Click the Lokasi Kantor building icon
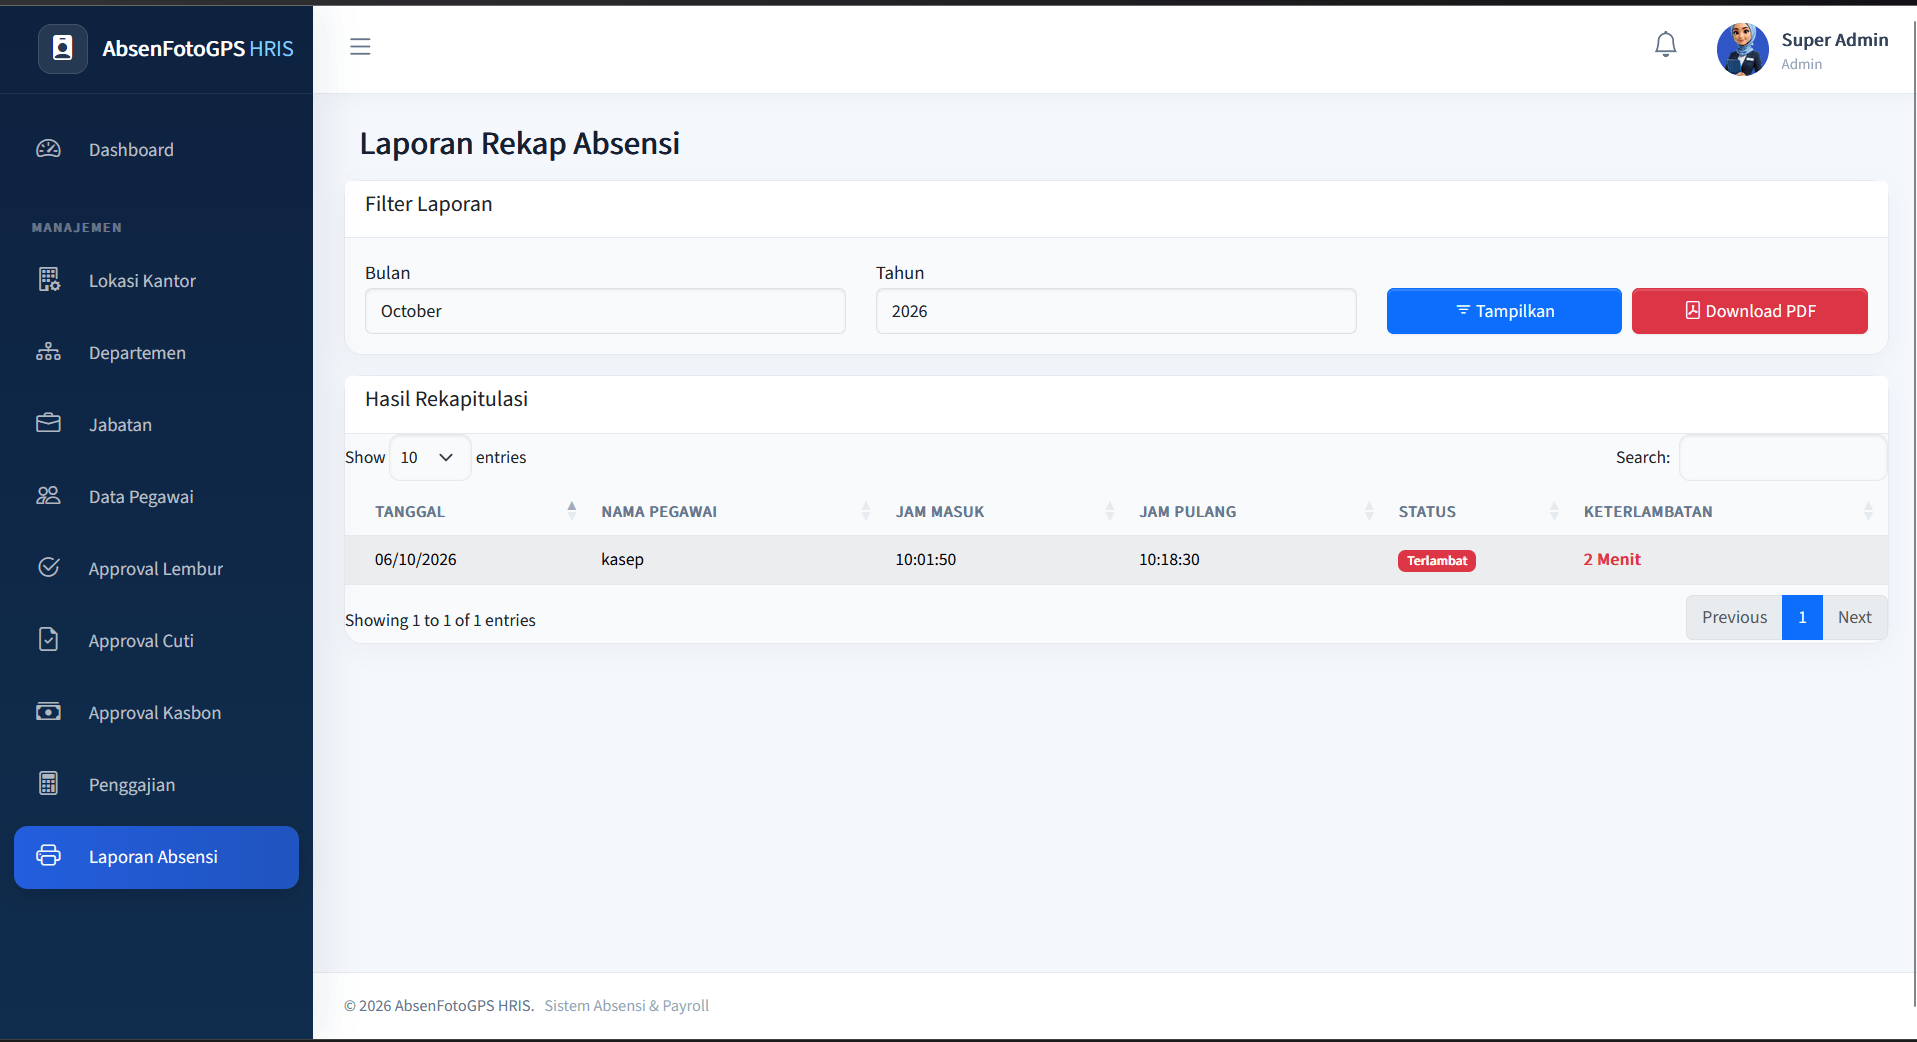The height and width of the screenshot is (1042, 1917). click(49, 280)
